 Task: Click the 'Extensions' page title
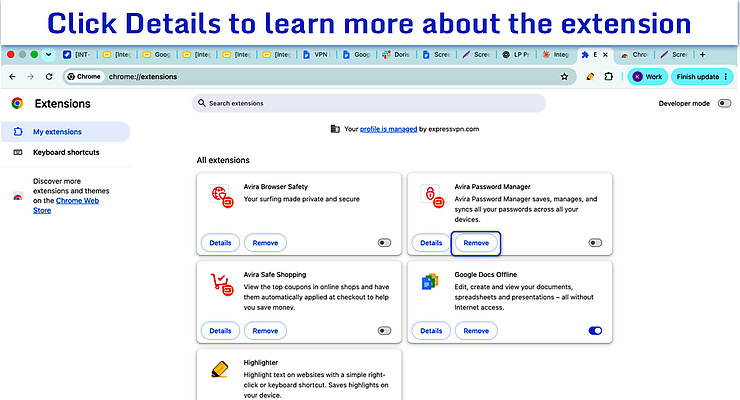[x=62, y=103]
